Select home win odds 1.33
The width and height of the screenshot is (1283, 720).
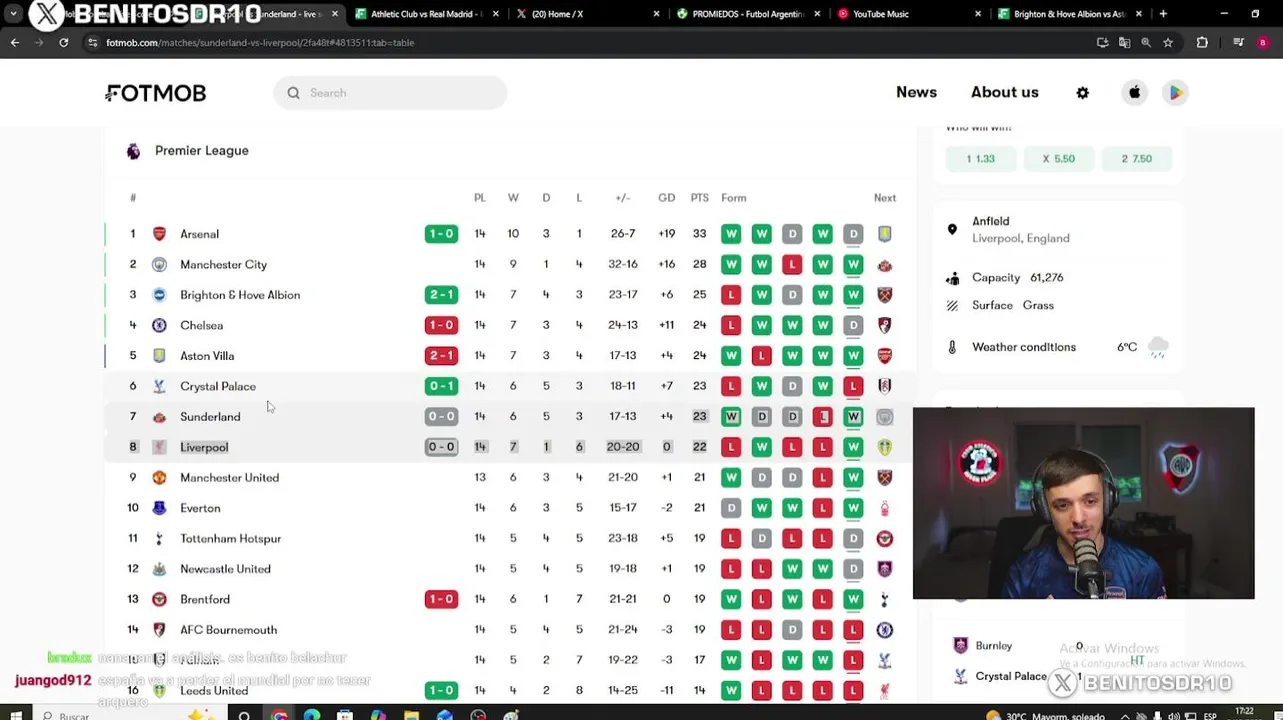tap(980, 159)
